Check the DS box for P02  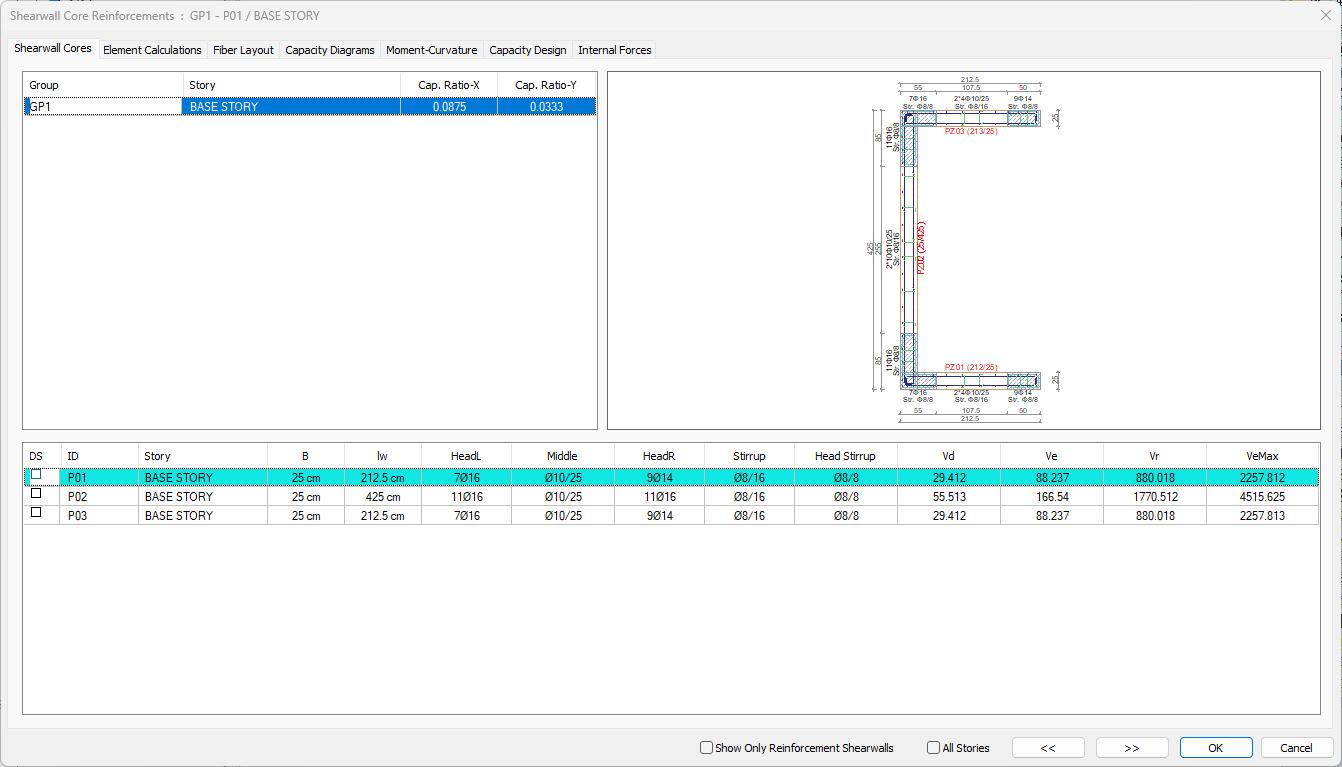click(36, 494)
